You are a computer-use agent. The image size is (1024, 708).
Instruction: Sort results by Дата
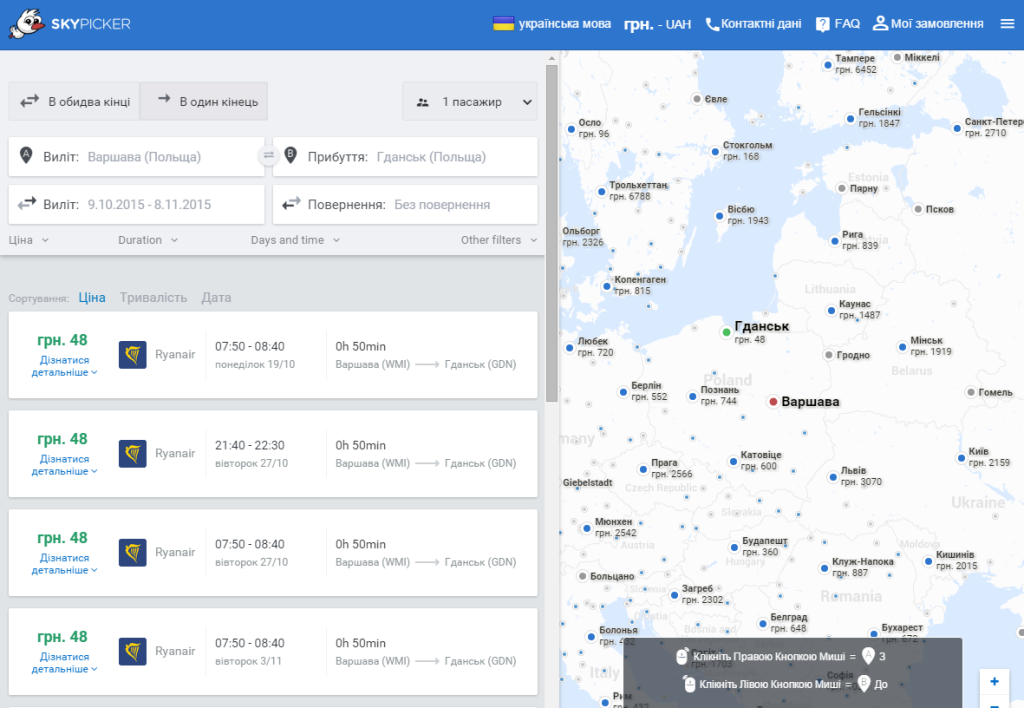pyautogui.click(x=216, y=297)
